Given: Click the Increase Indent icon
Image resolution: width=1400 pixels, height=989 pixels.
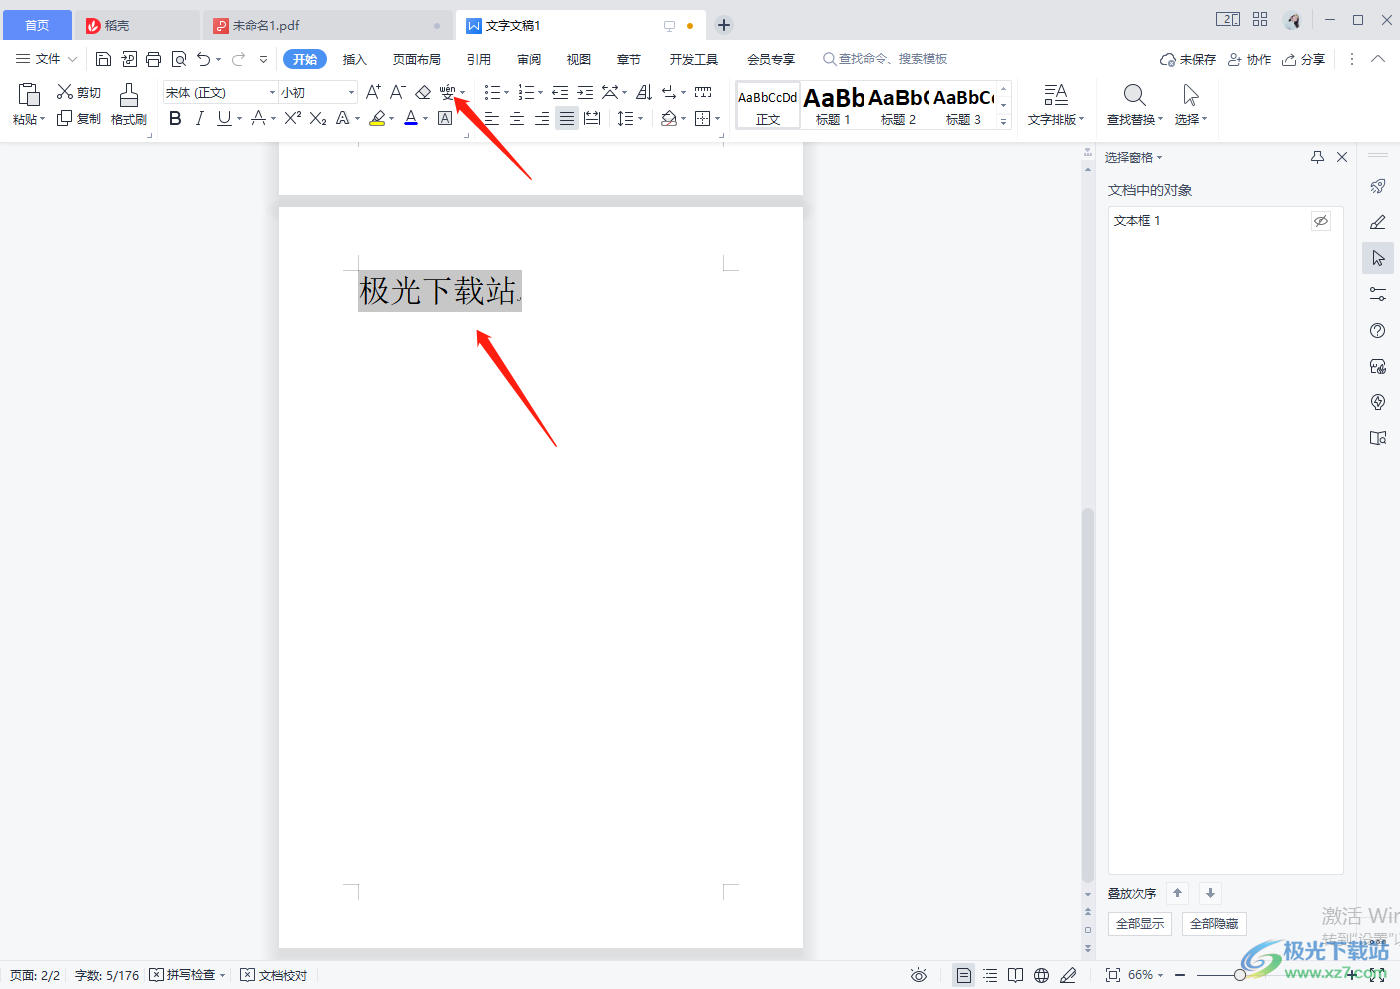Looking at the screenshot, I should point(585,92).
